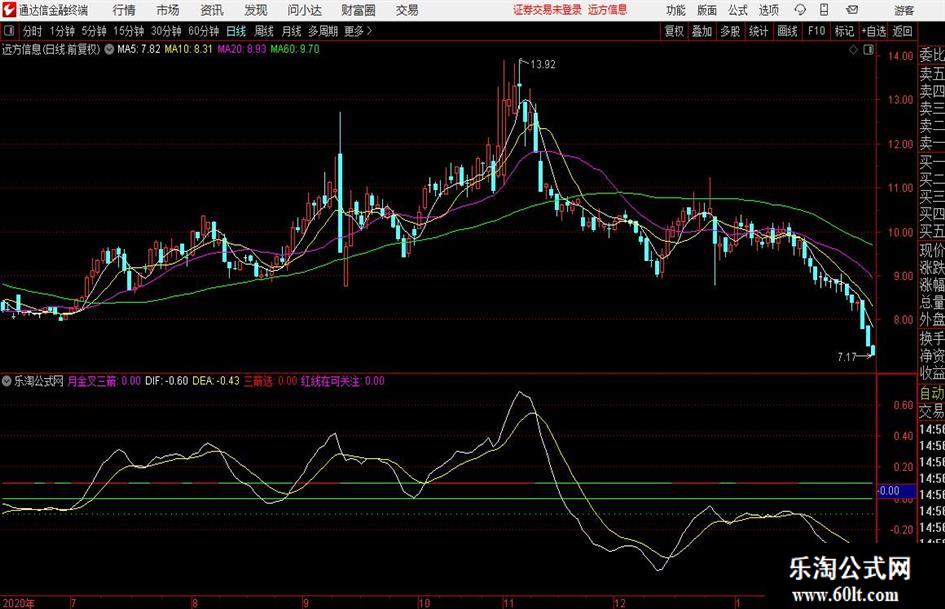This screenshot has height=609, width=945.
Task: Click the 证券交易未登录 login link
Action: 547,10
